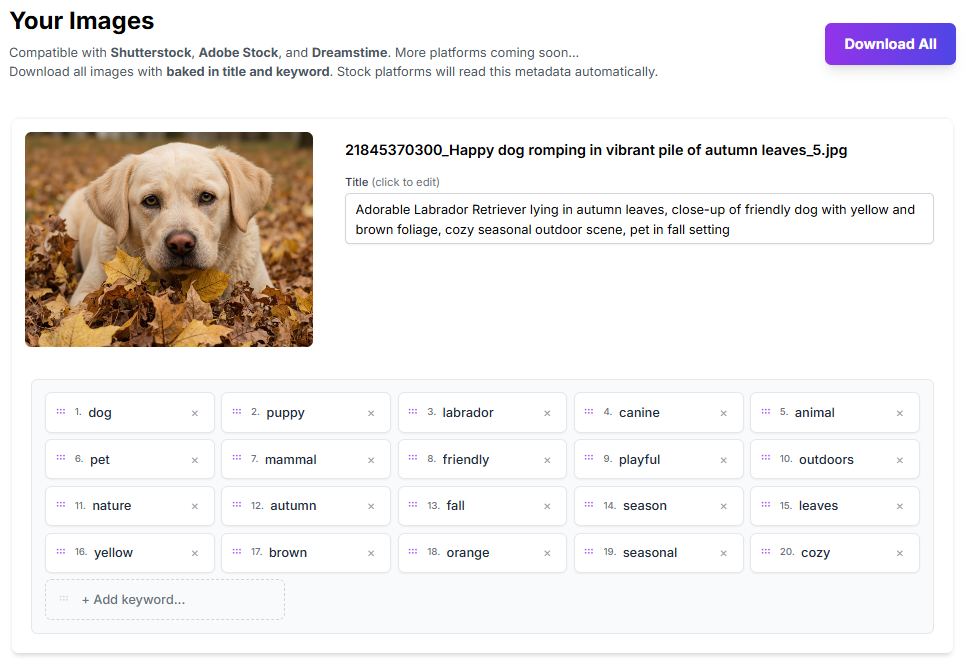Click drag handle of 'yellow' keyword

point(60,552)
